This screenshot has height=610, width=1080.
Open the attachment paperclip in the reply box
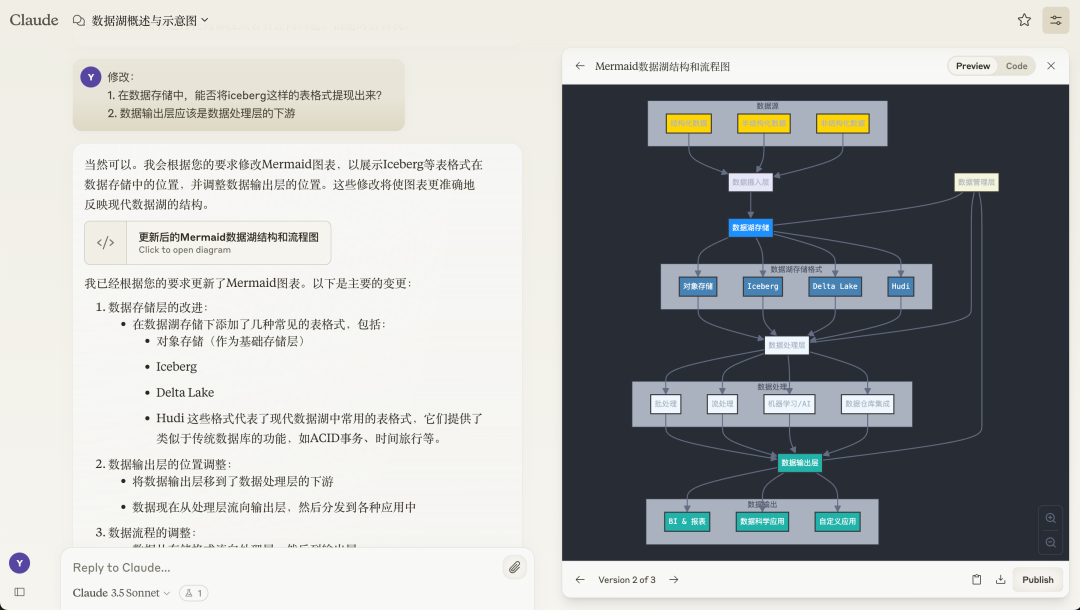[x=514, y=567]
